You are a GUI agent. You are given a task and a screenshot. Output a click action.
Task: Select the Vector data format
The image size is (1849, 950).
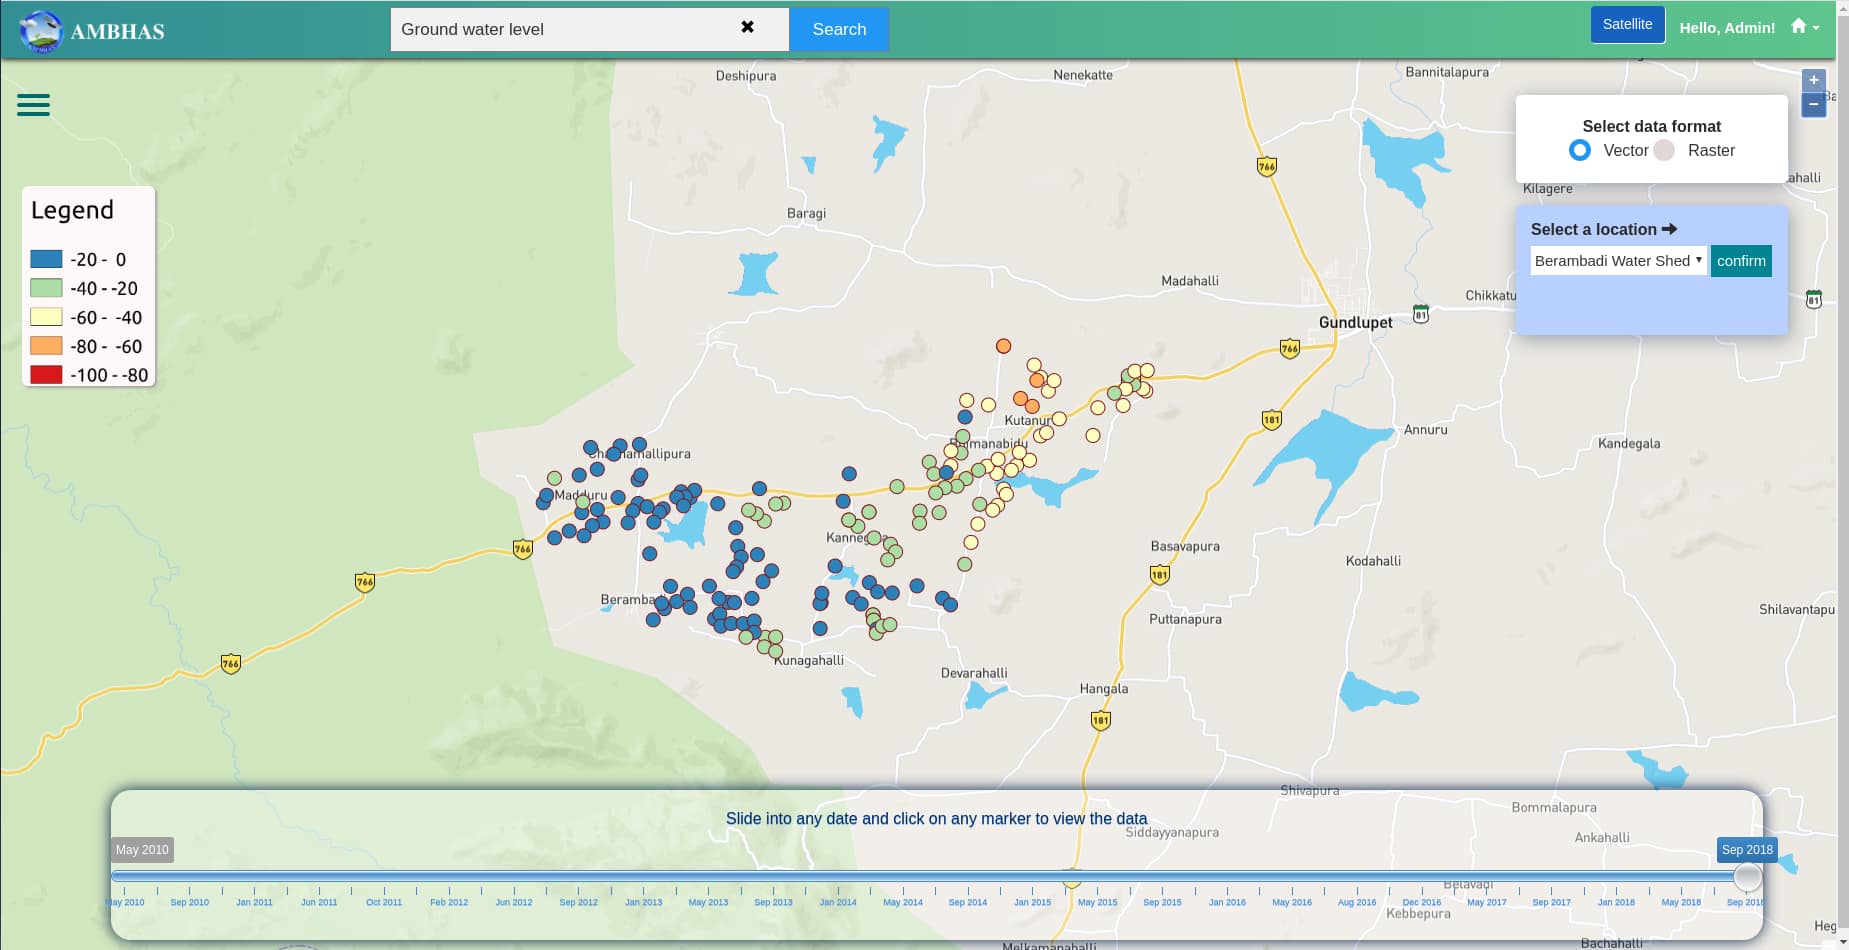point(1580,150)
